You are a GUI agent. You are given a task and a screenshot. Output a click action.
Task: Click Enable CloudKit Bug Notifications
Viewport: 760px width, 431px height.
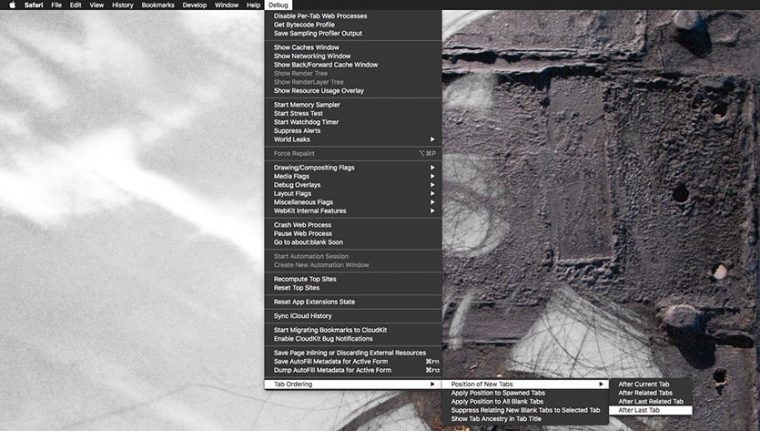353,339
